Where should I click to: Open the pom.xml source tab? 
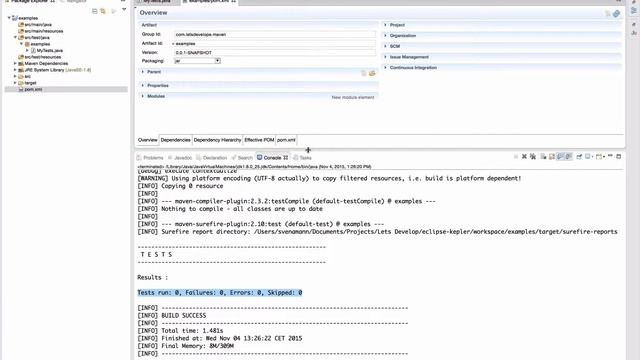point(286,140)
